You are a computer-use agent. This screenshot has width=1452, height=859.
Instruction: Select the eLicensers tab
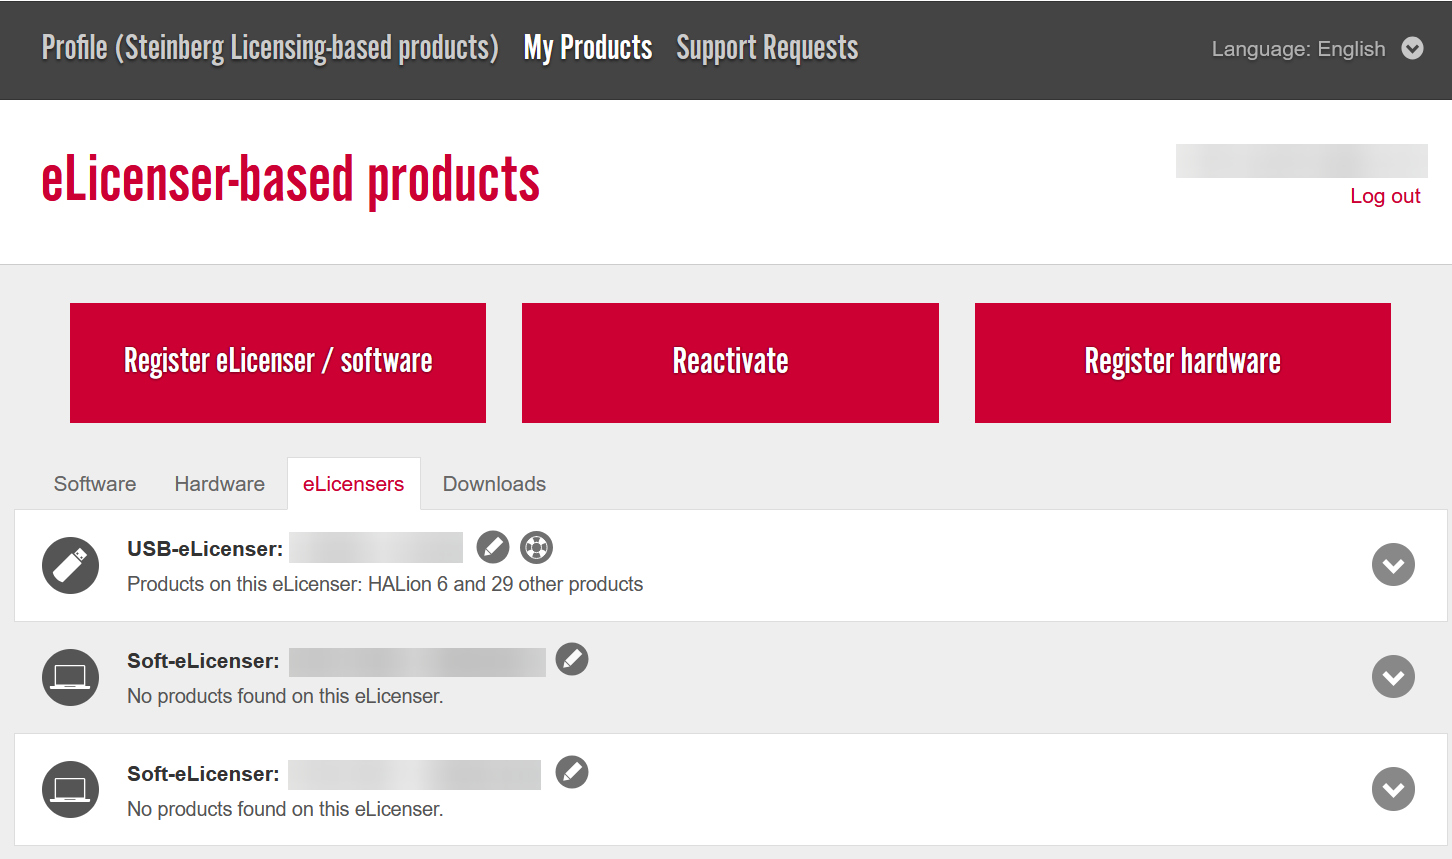coord(353,484)
